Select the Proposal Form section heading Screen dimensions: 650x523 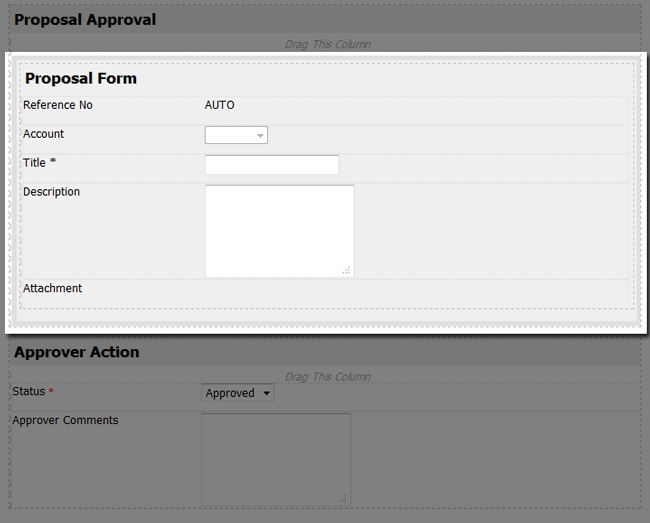pyautogui.click(x=81, y=78)
